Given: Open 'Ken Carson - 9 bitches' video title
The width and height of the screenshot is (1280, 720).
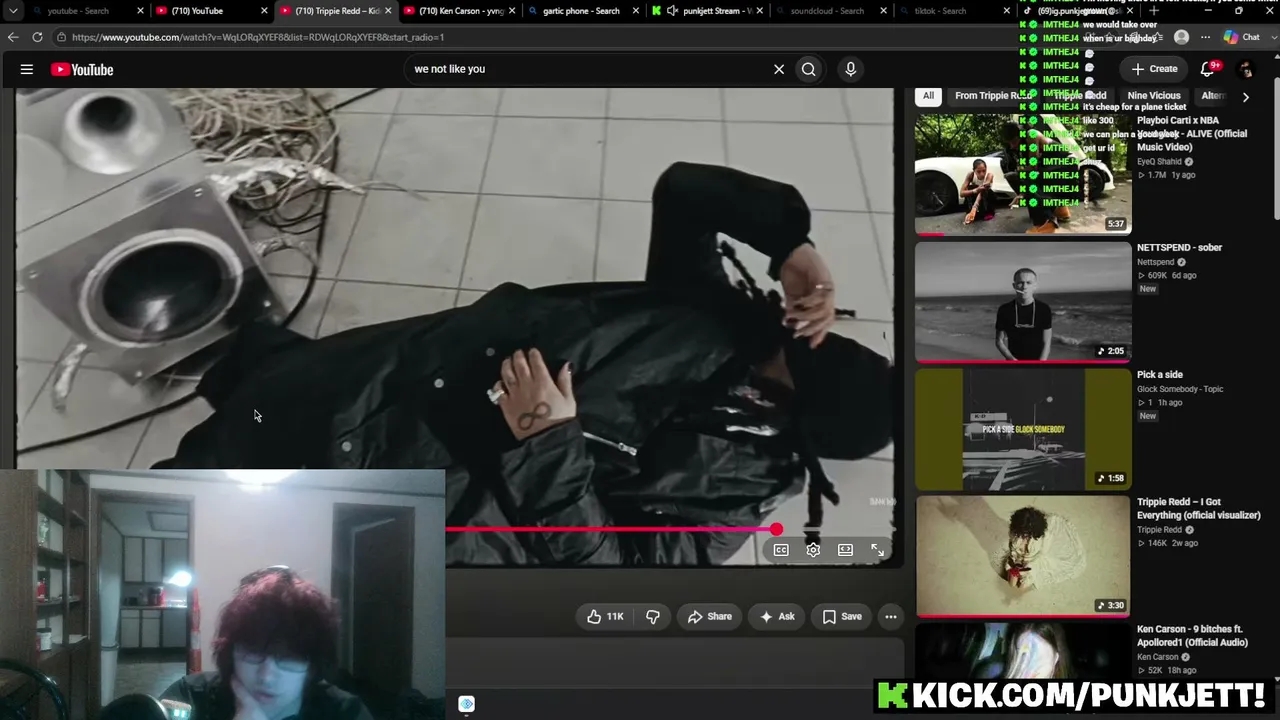Looking at the screenshot, I should (1192, 636).
